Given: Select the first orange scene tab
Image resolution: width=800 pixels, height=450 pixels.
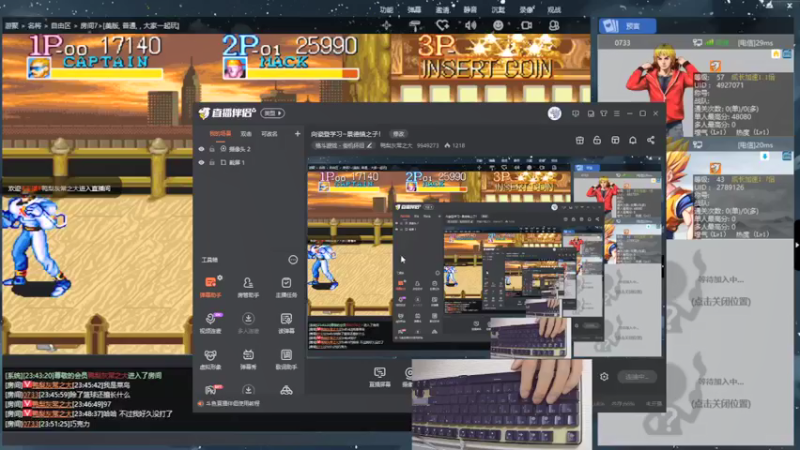Looking at the screenshot, I should click(x=220, y=134).
